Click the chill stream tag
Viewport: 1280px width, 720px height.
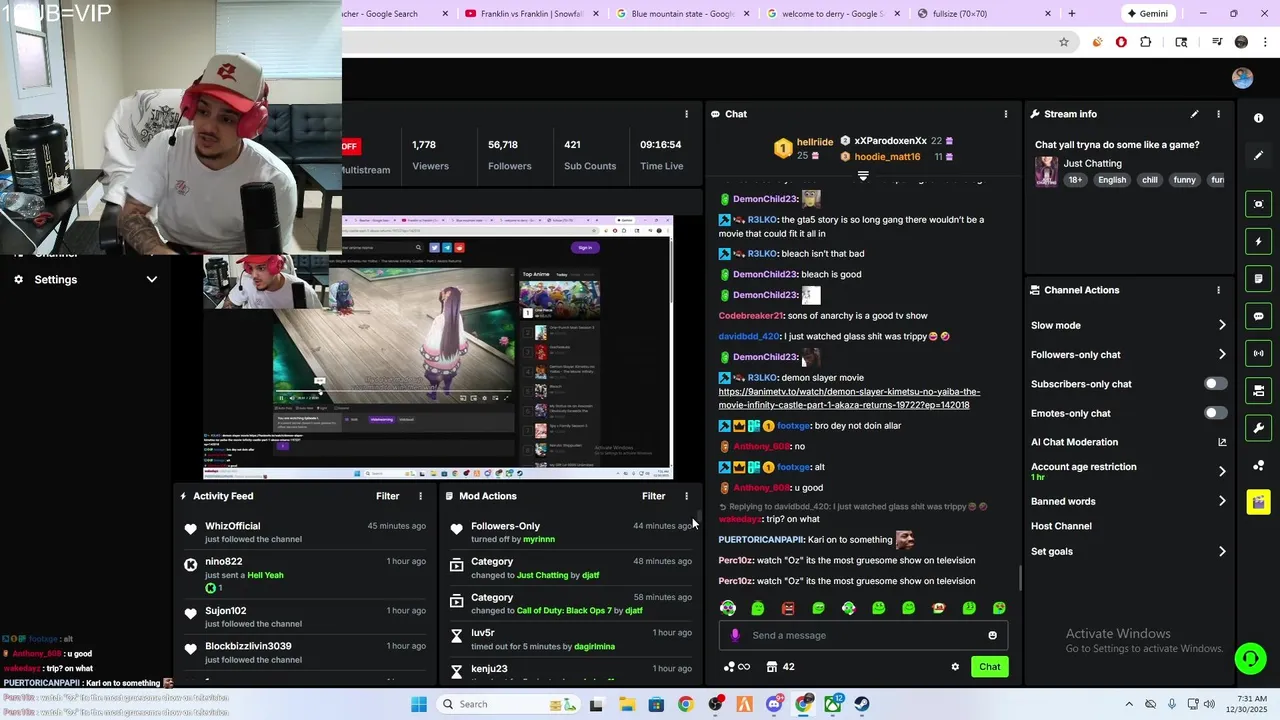(1150, 180)
